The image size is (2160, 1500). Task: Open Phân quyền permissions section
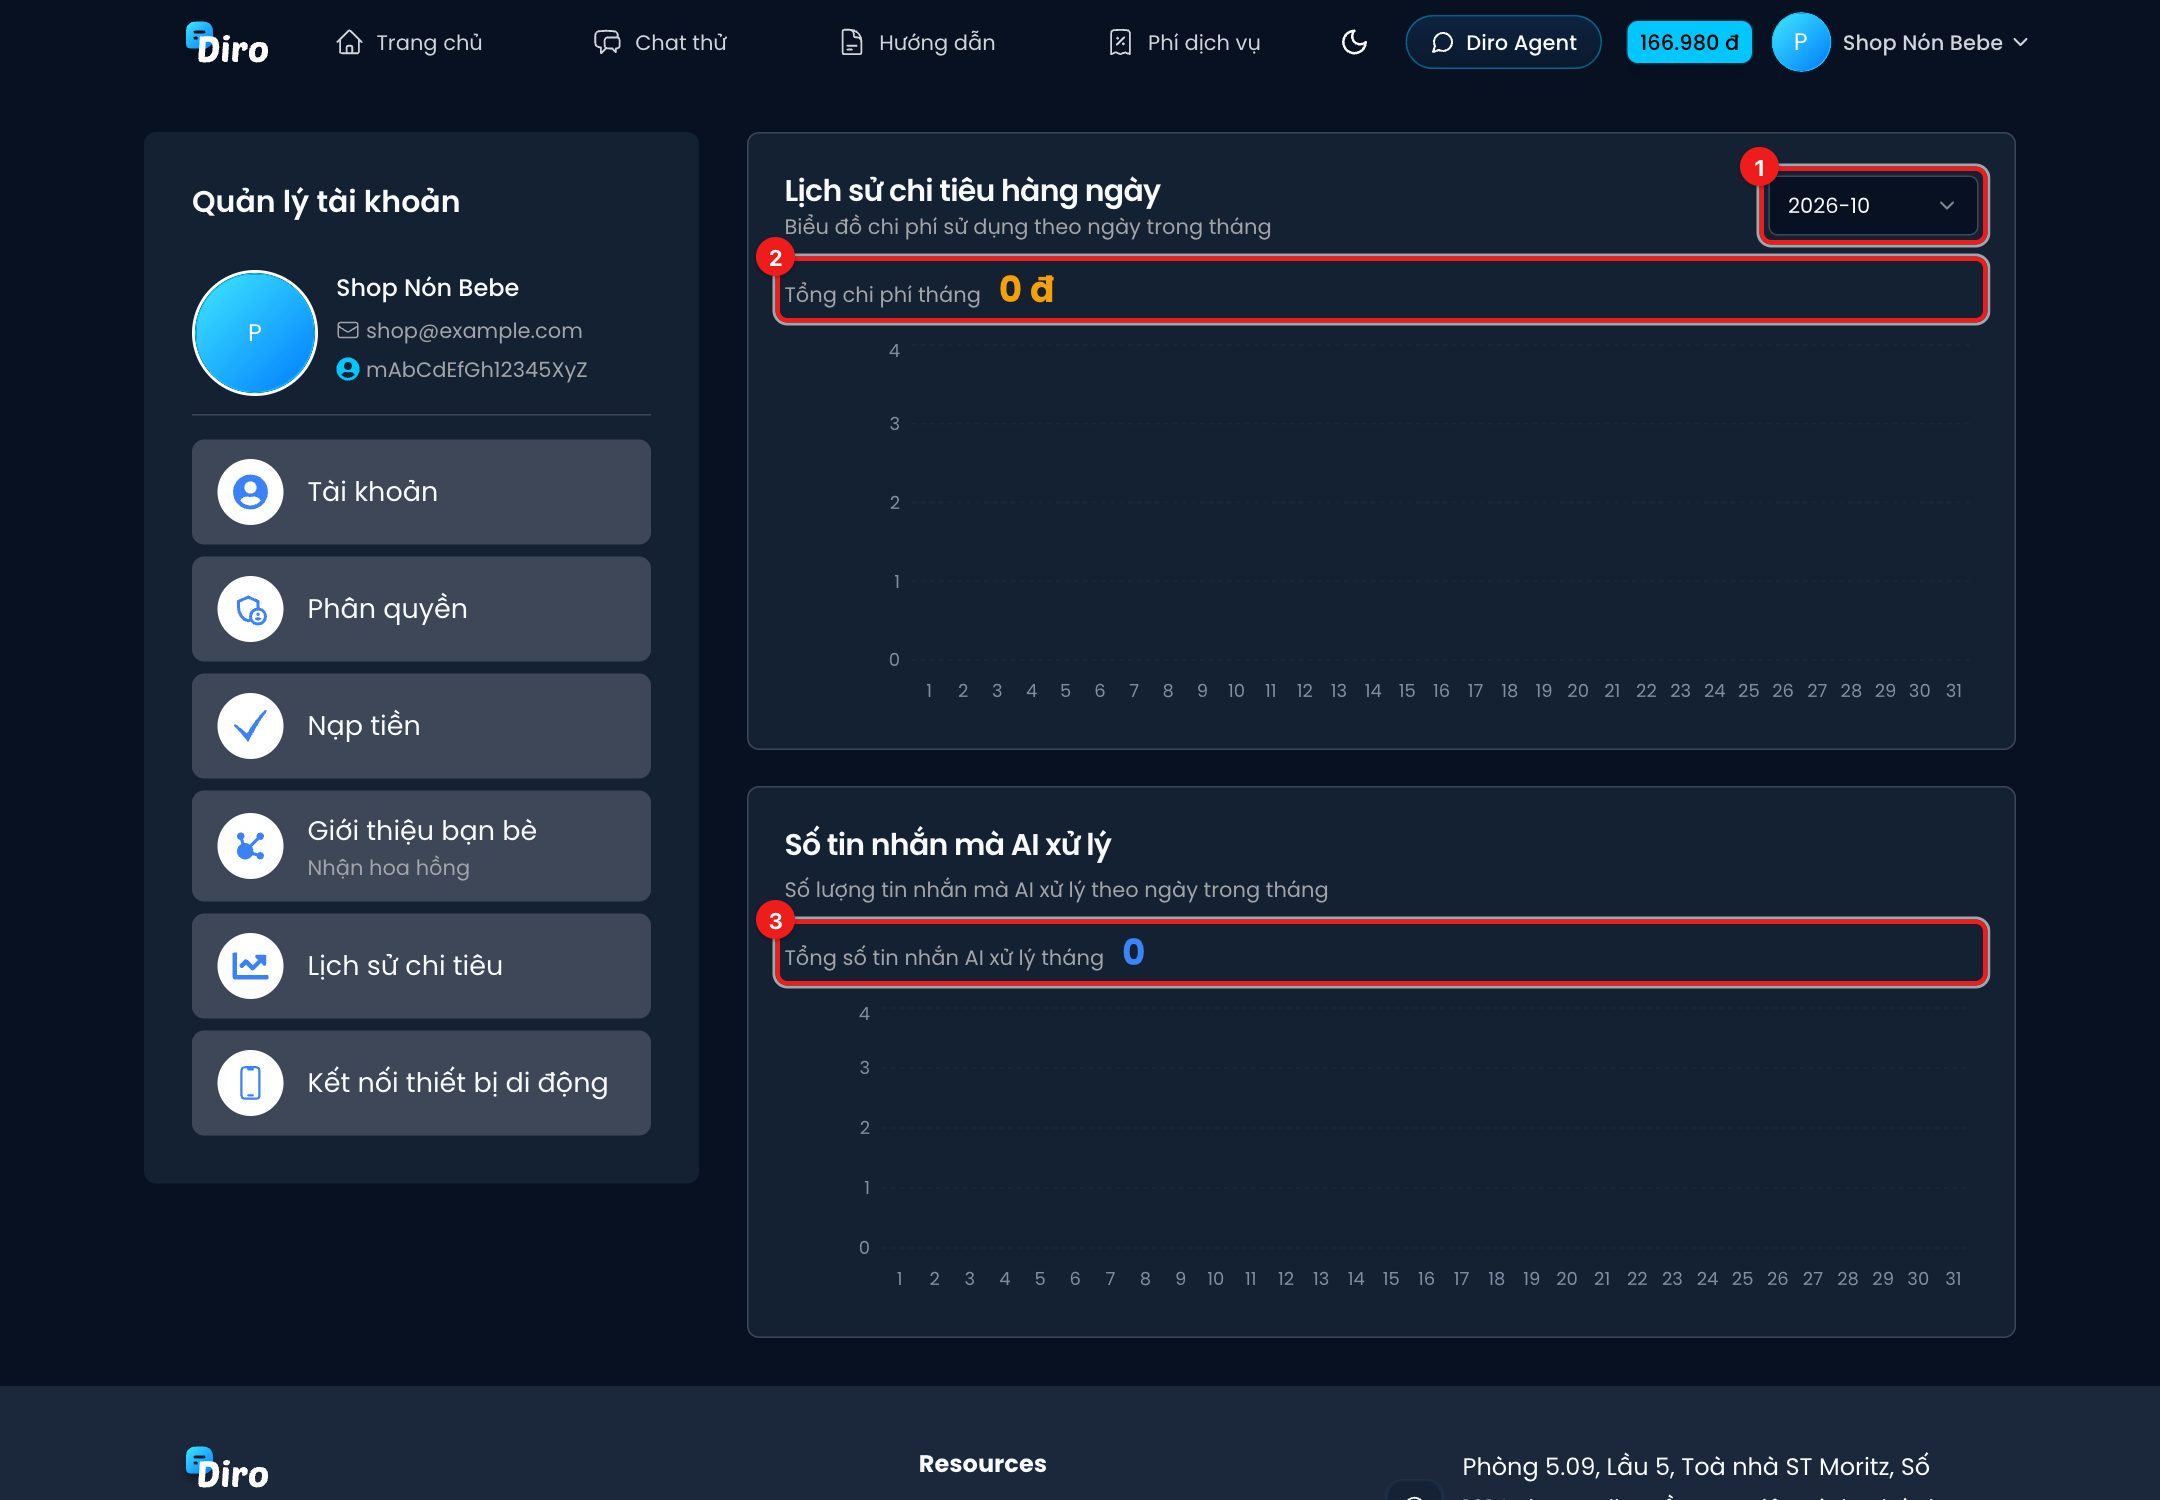tap(421, 609)
